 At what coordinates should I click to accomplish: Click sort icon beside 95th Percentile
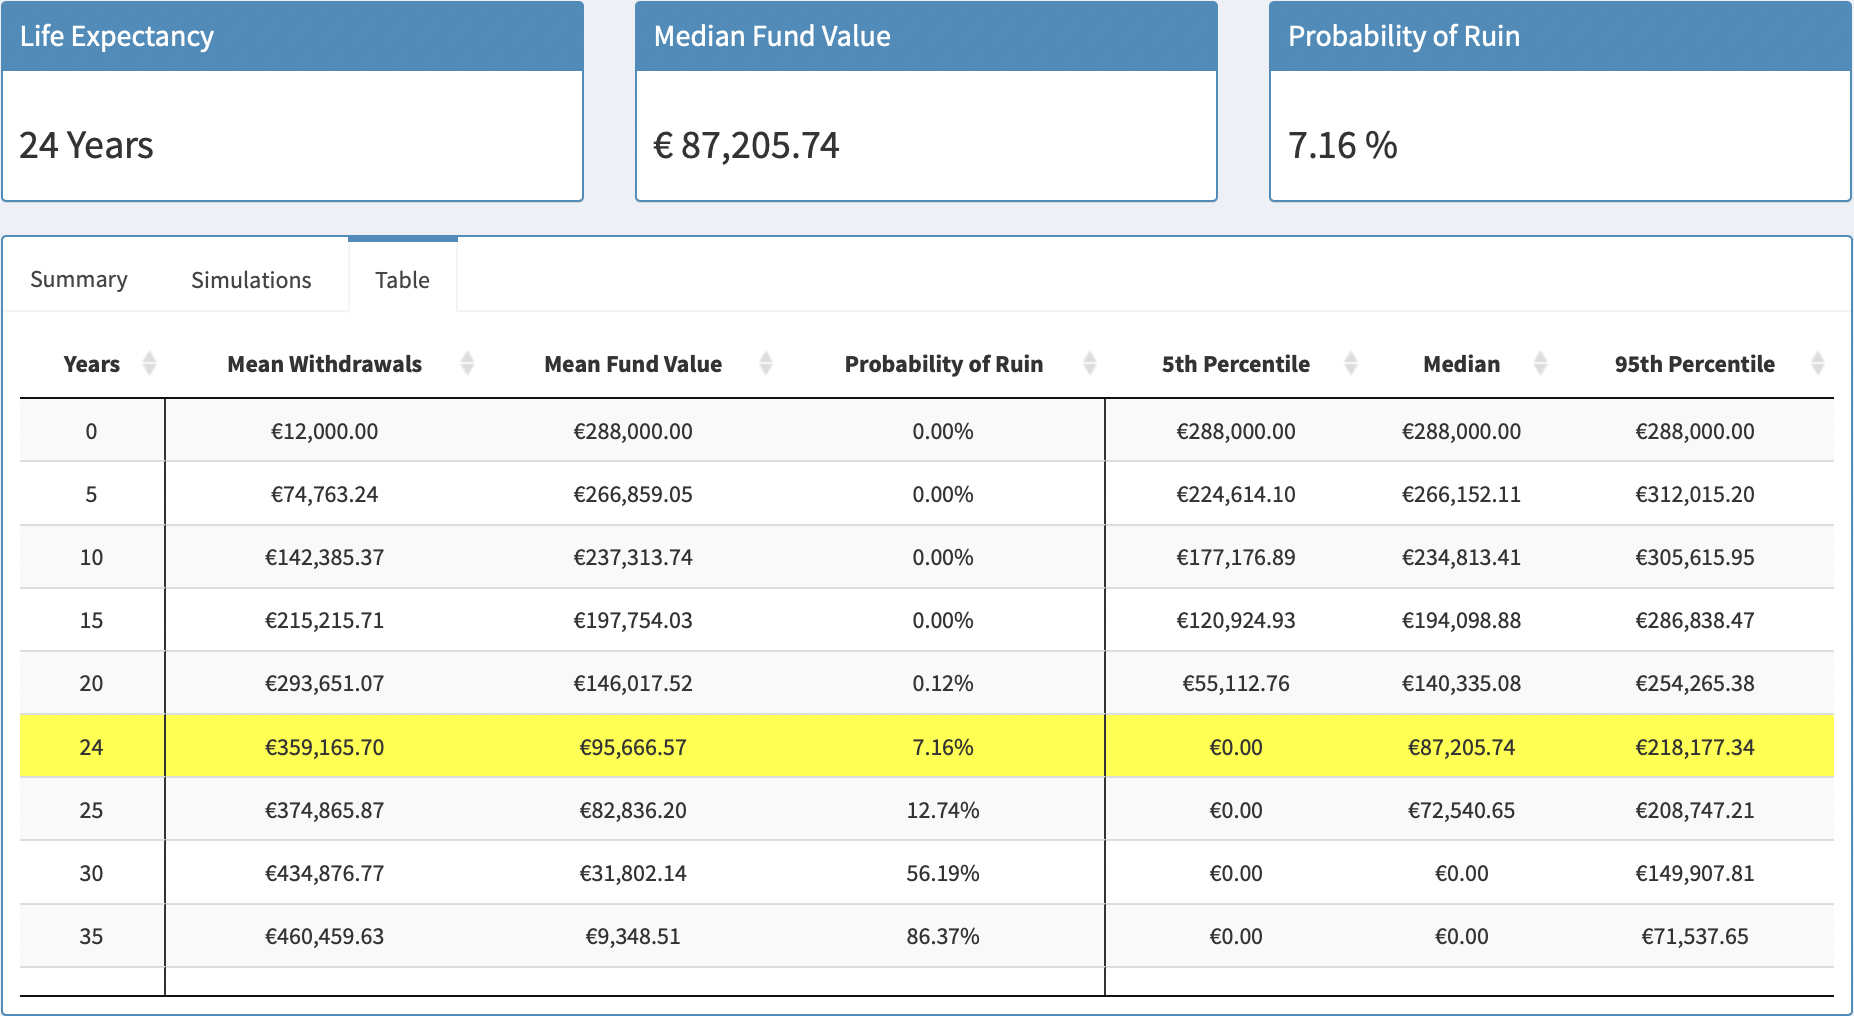point(1817,363)
